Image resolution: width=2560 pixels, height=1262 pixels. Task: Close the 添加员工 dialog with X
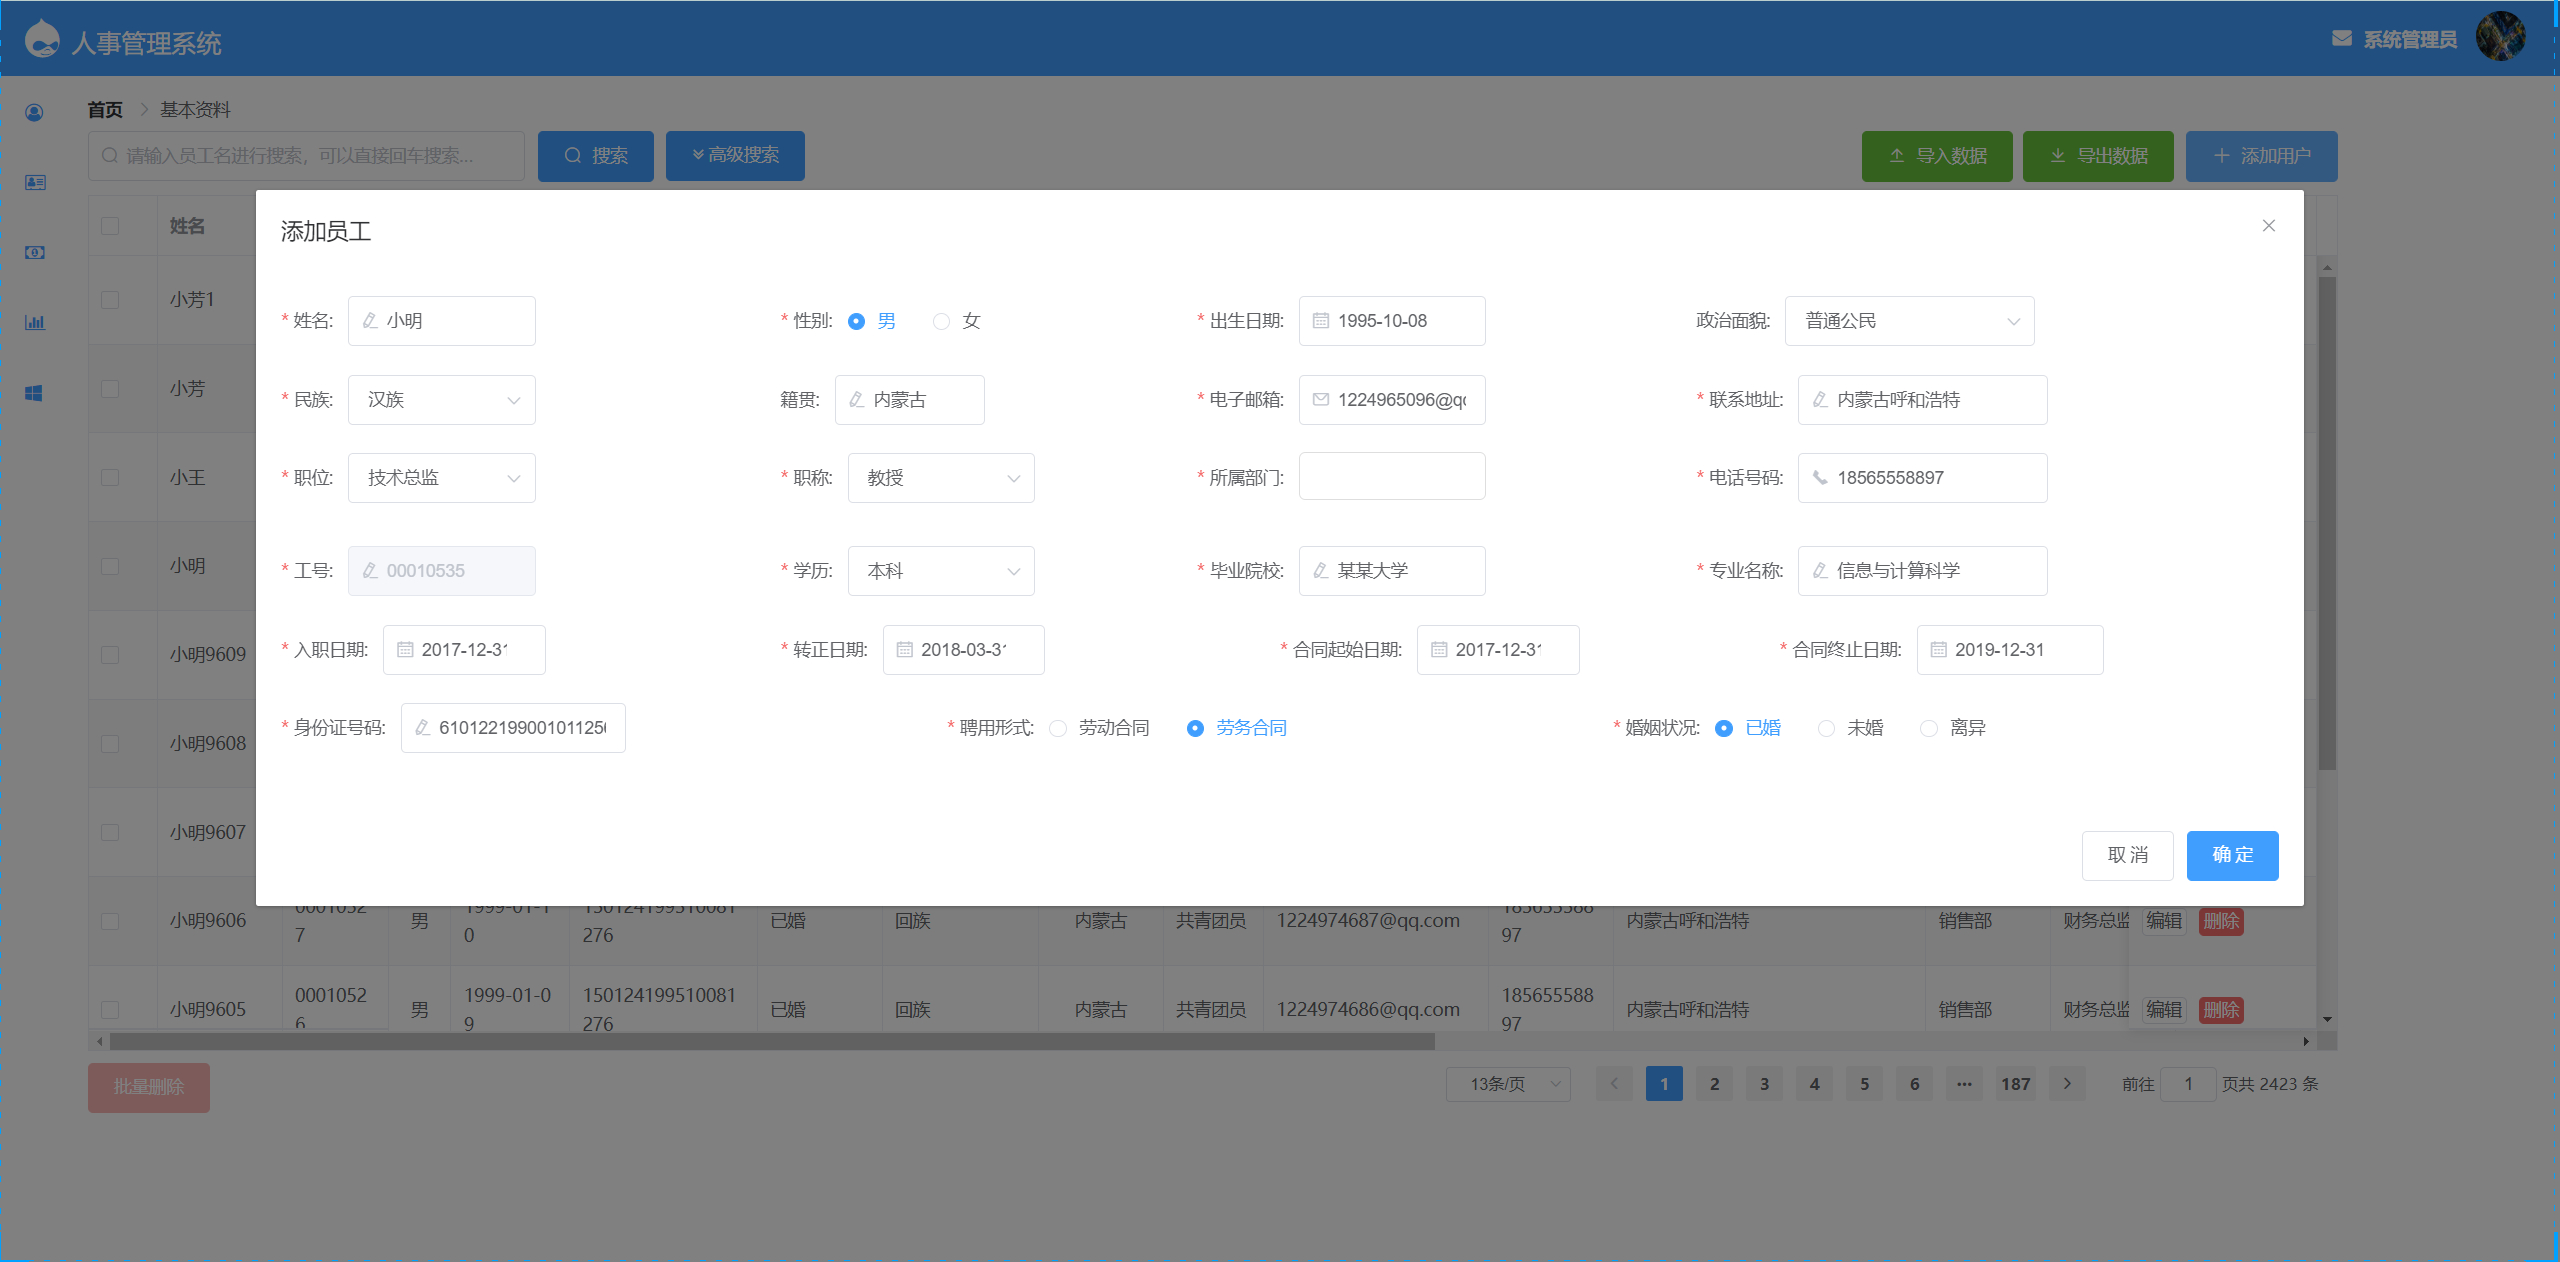click(x=2268, y=226)
